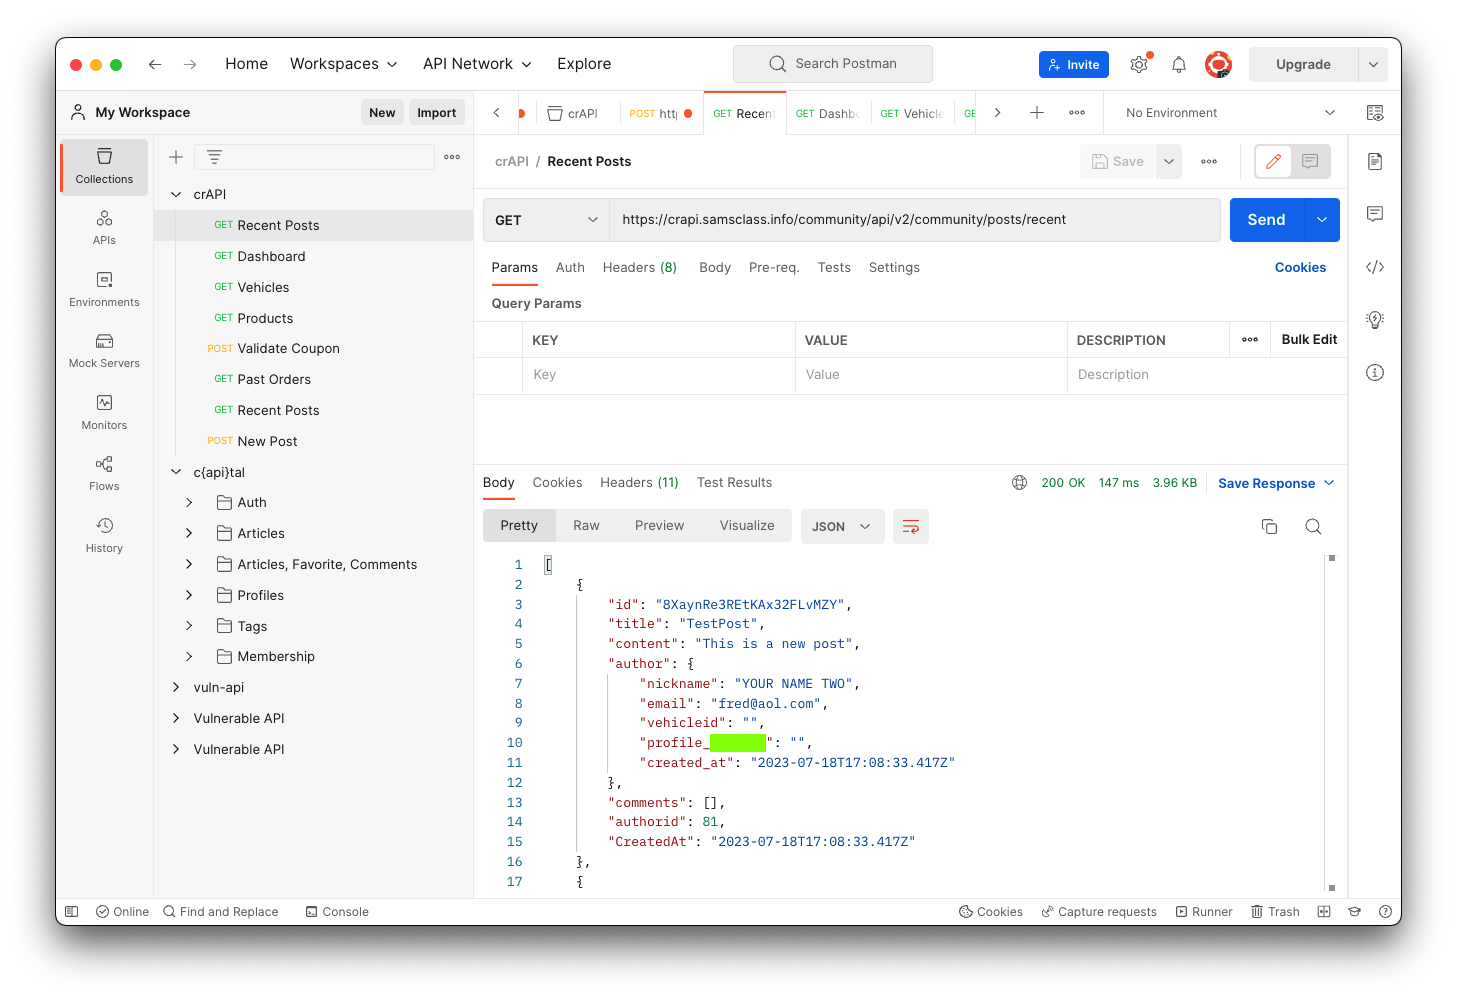This screenshot has height=999, width=1457.
Task: Copy the response body
Action: coord(1269,526)
